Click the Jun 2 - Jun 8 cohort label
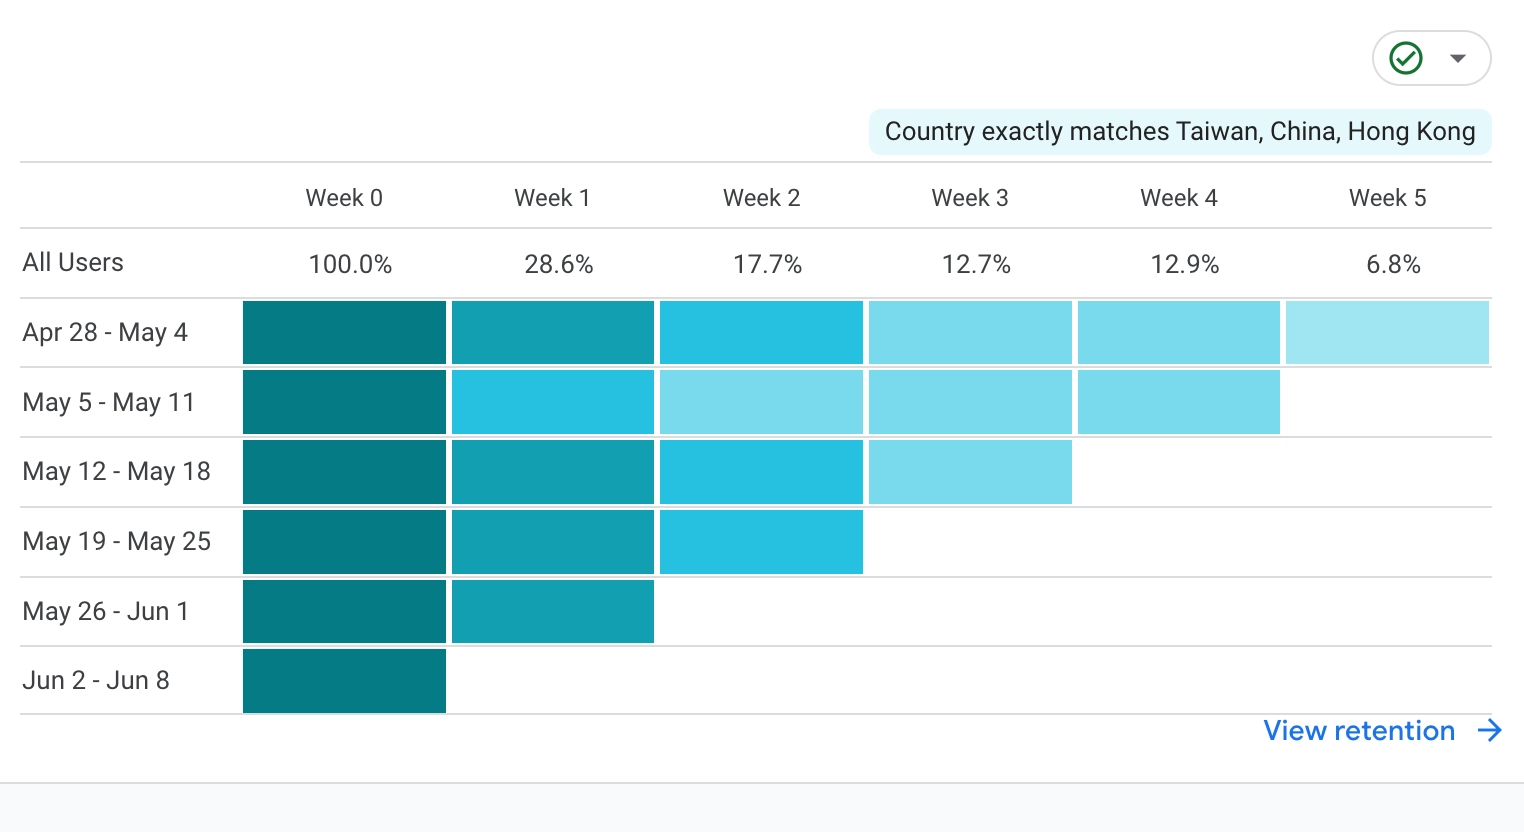1524x832 pixels. coord(96,681)
